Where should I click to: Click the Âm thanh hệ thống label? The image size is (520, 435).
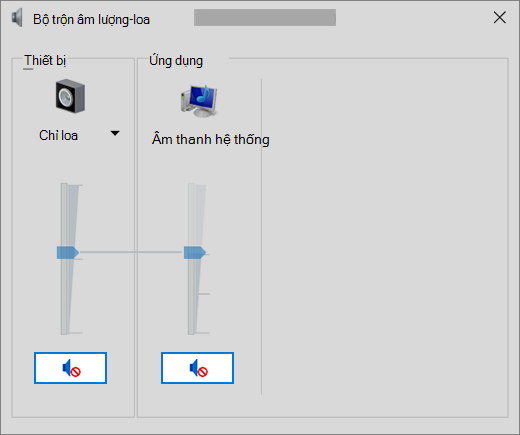pyautogui.click(x=211, y=139)
